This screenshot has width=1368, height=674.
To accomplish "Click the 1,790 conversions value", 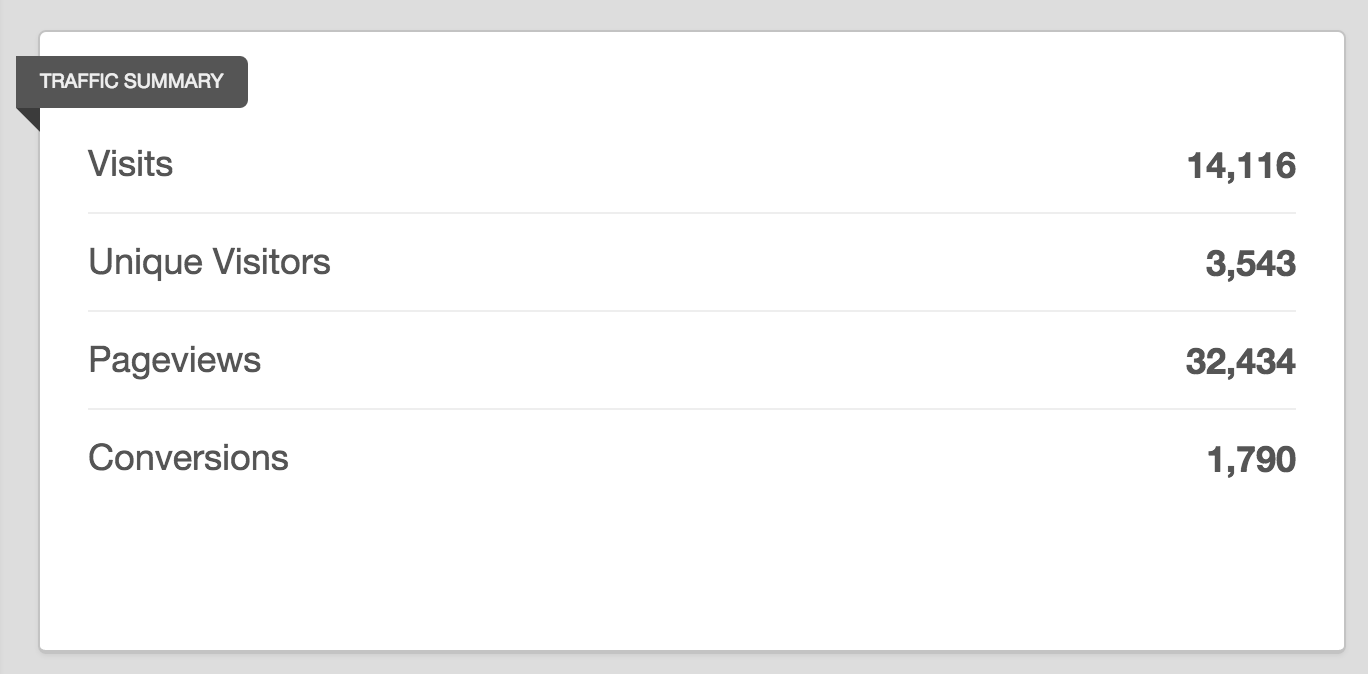I will (1251, 459).
